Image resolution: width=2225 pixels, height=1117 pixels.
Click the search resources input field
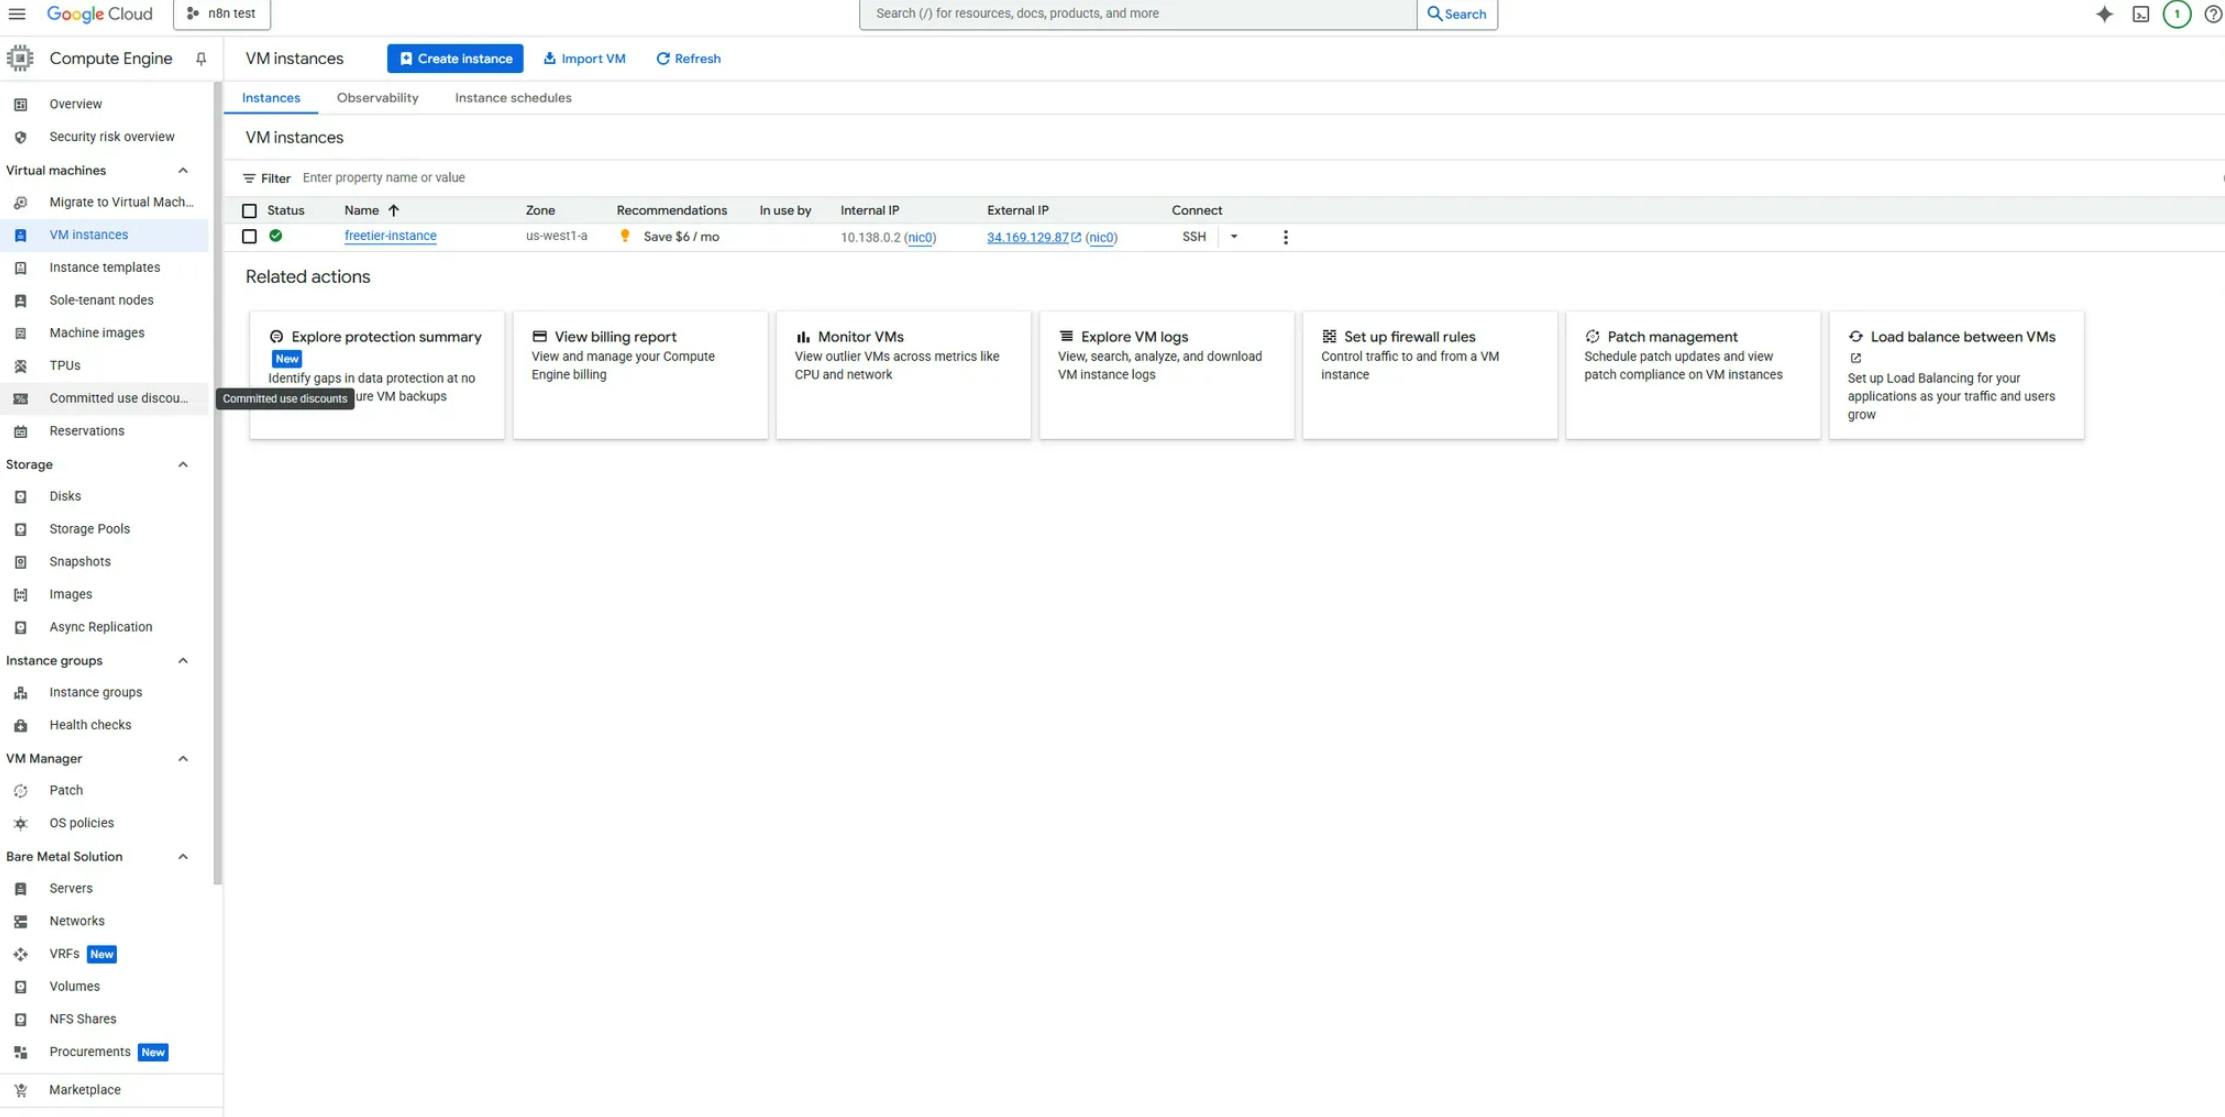(1138, 14)
